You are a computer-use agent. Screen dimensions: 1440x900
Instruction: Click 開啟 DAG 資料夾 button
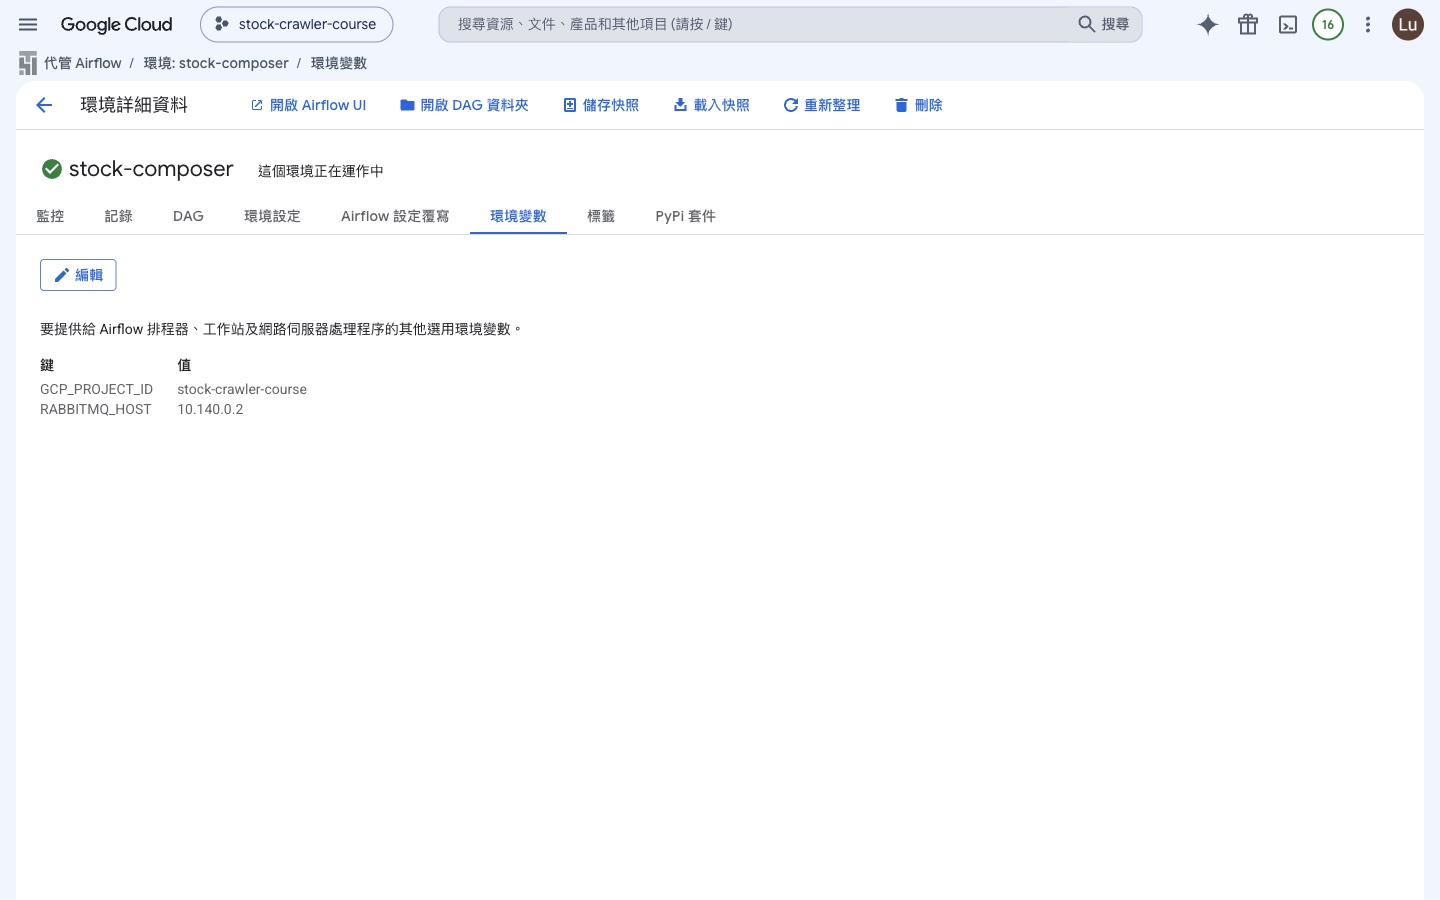(x=464, y=105)
